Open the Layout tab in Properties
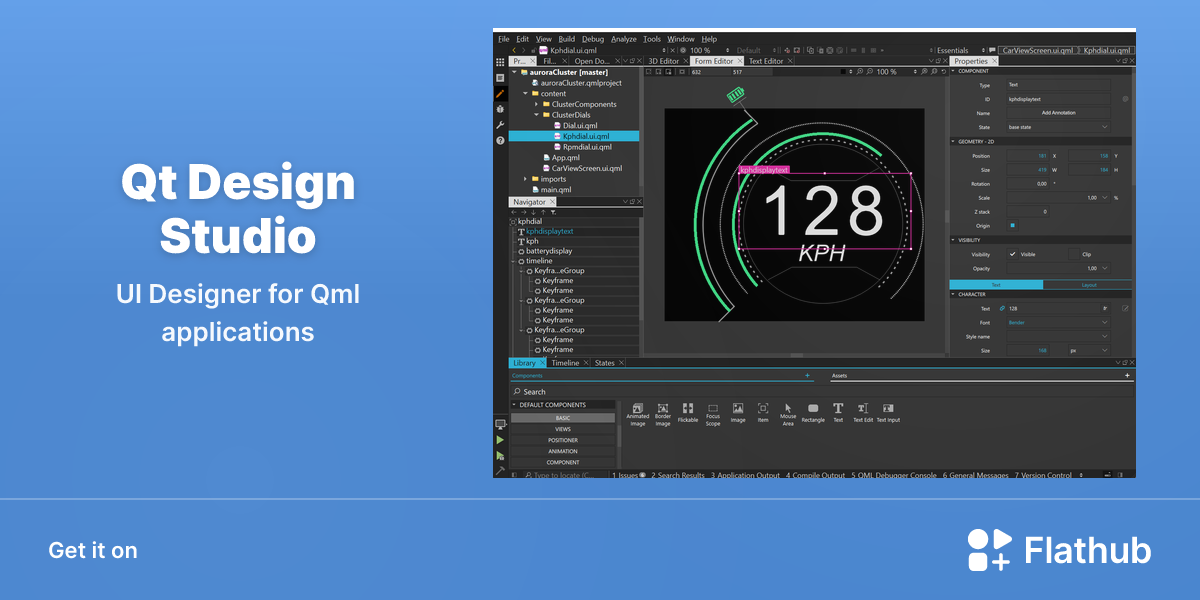 tap(1089, 285)
